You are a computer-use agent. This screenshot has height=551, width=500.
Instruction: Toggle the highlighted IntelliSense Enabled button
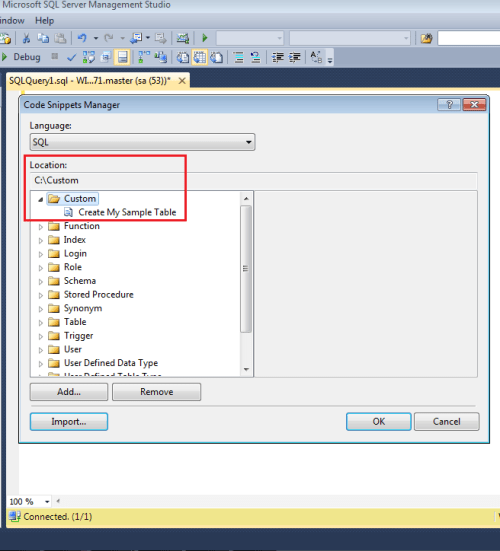tap(122, 57)
